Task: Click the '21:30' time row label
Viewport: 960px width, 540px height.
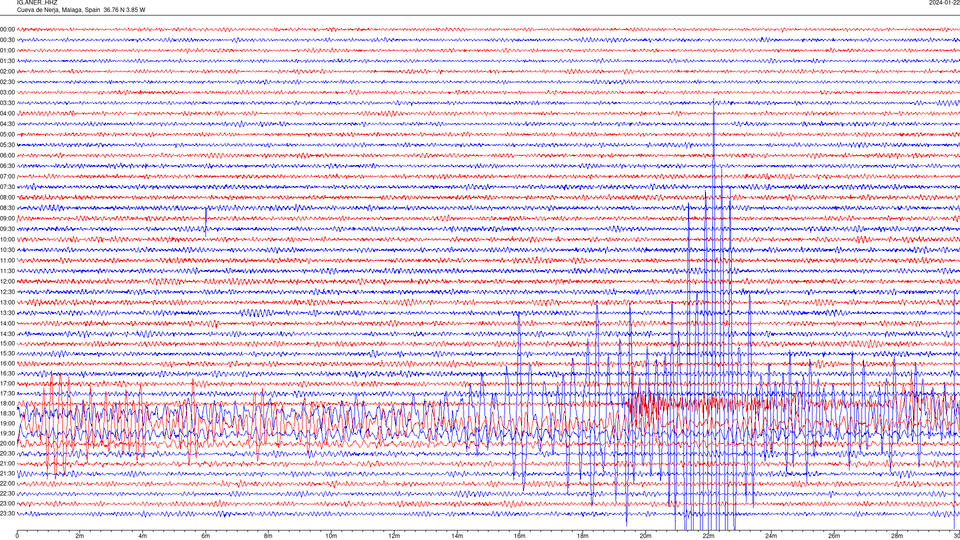Action: [7, 473]
